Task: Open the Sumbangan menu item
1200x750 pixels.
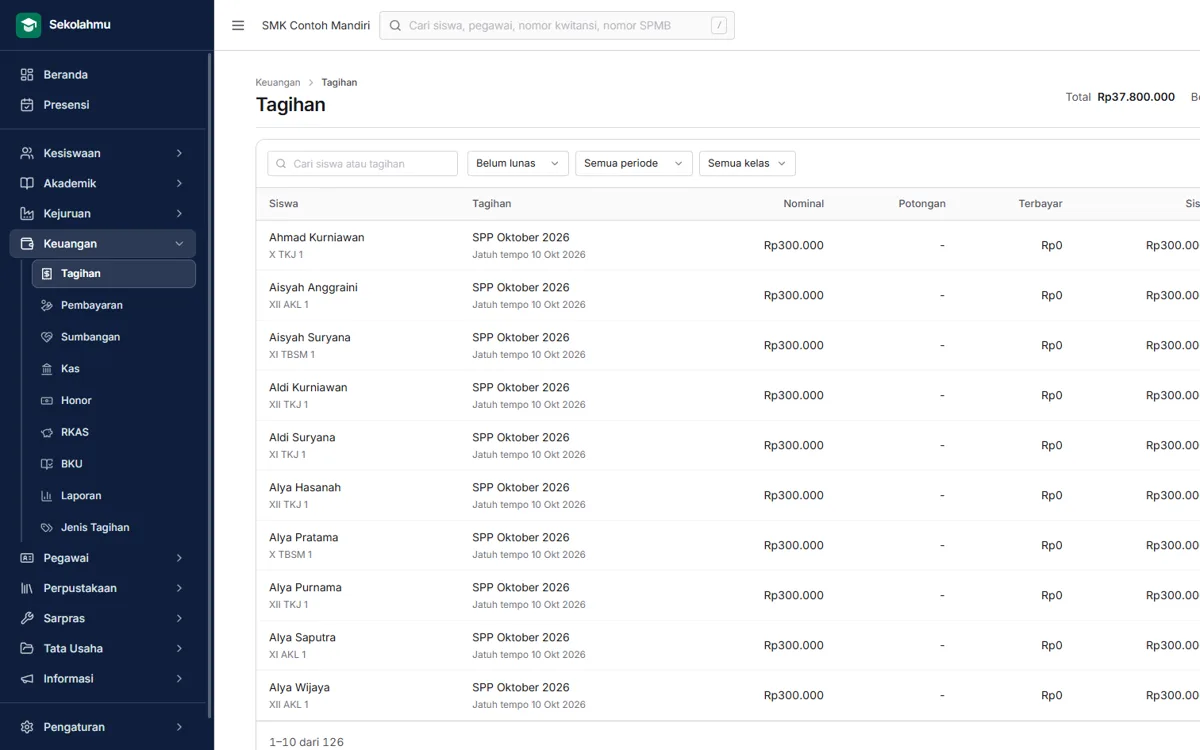Action: [x=114, y=337]
